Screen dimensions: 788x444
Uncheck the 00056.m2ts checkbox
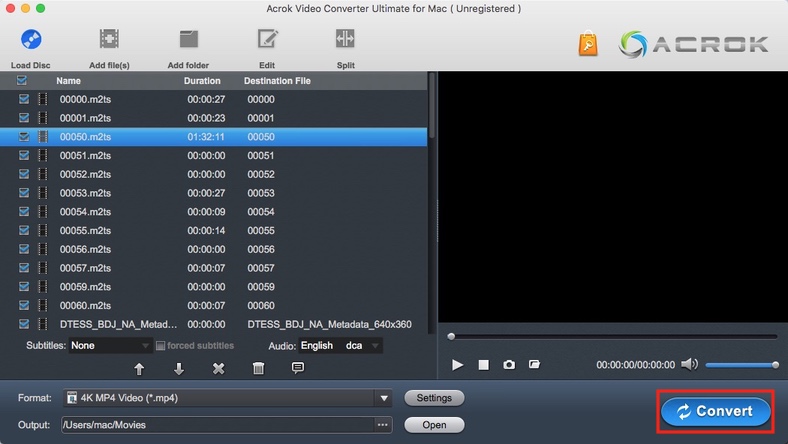pos(24,249)
